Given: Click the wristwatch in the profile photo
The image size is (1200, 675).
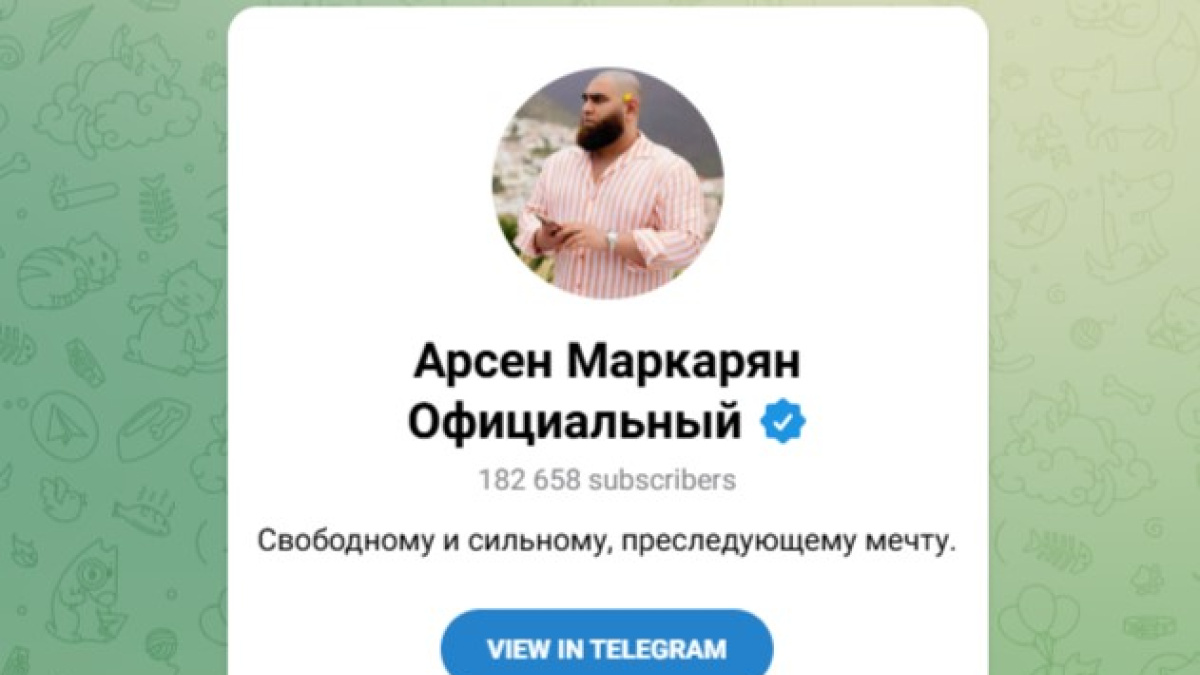Looking at the screenshot, I should click(x=611, y=240).
